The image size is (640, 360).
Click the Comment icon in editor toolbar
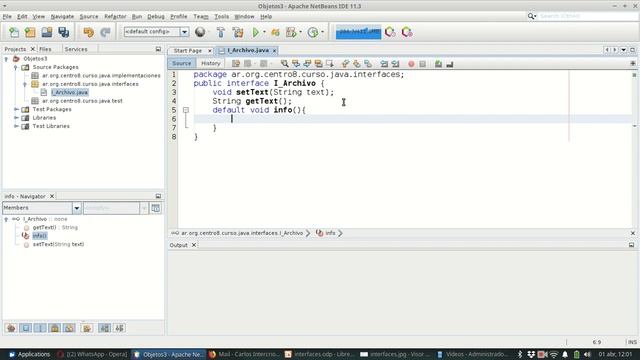coord(438,64)
